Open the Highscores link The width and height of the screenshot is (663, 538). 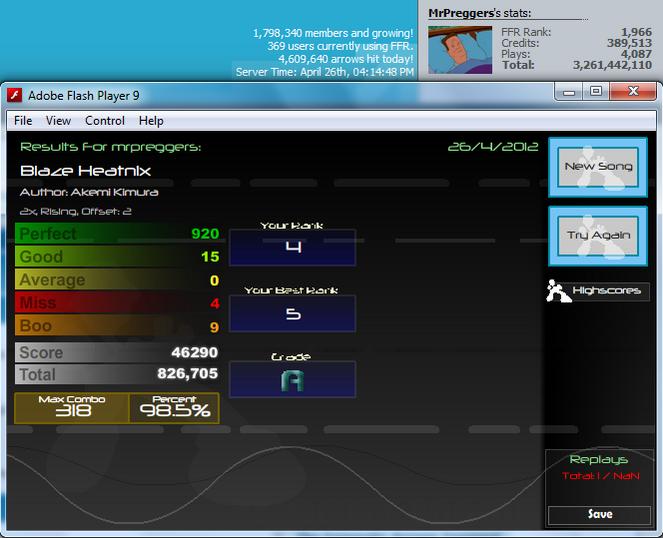pyautogui.click(x=606, y=291)
